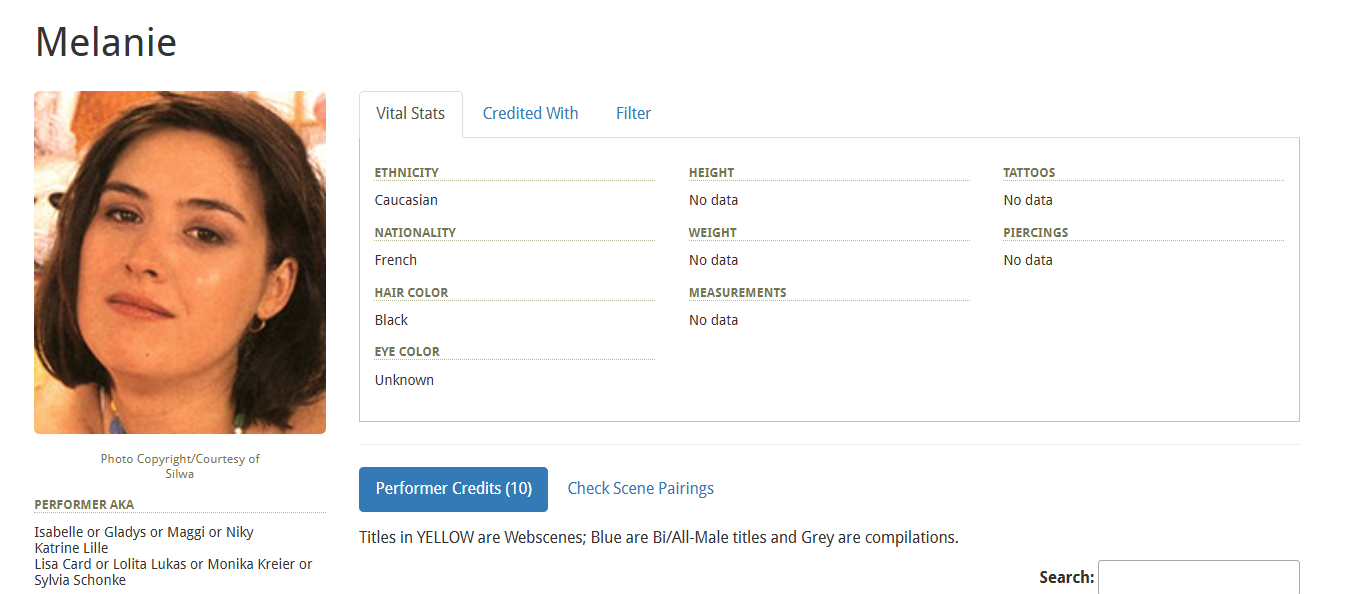Viewport: 1348px width, 594px height.
Task: Click the alias Monika Kreier
Action: coord(252,563)
